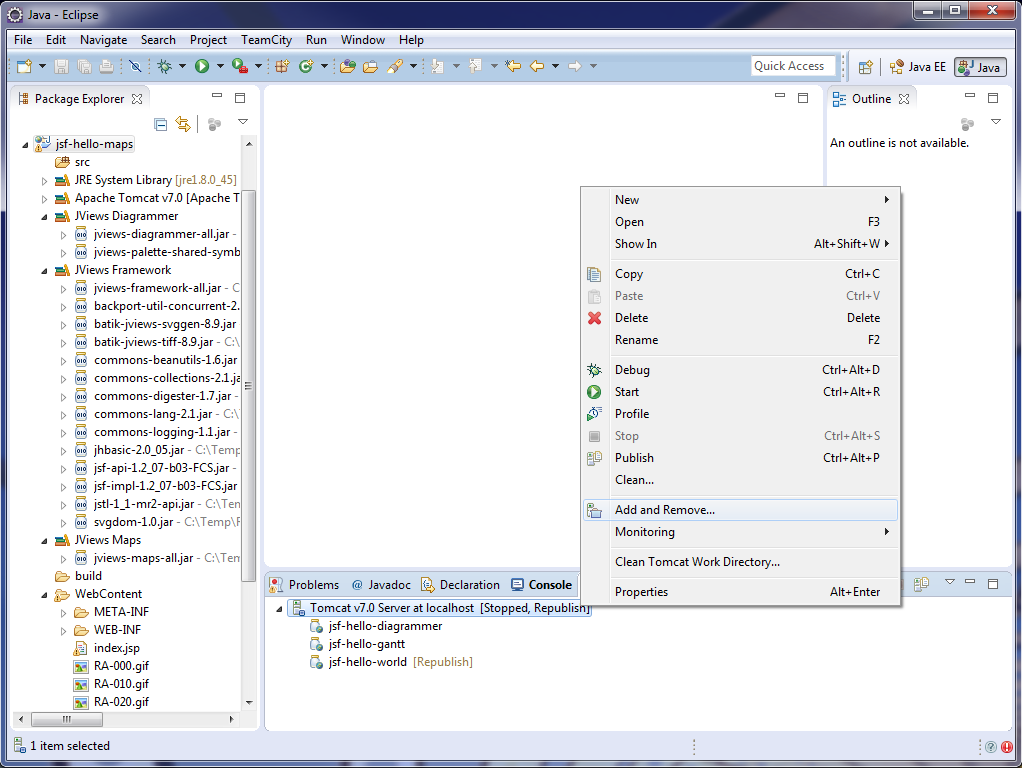The height and width of the screenshot is (768, 1022).
Task: Open the Package Explorer view menu arrow
Action: tap(242, 122)
